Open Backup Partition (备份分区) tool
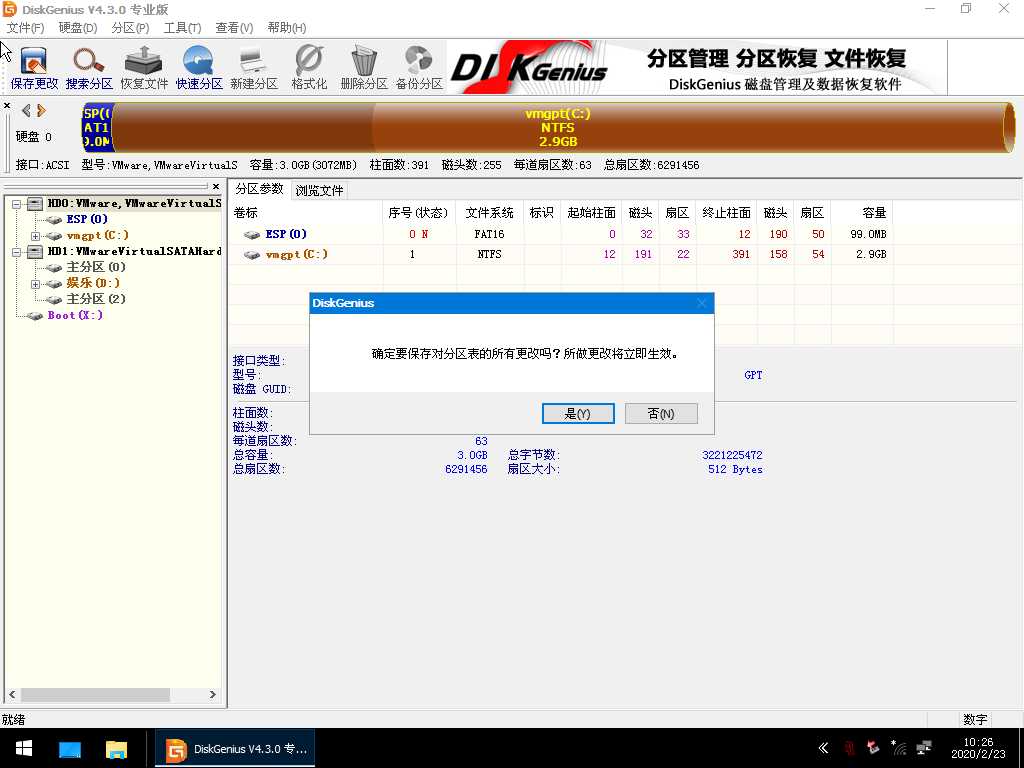The height and width of the screenshot is (768, 1024). click(x=419, y=68)
